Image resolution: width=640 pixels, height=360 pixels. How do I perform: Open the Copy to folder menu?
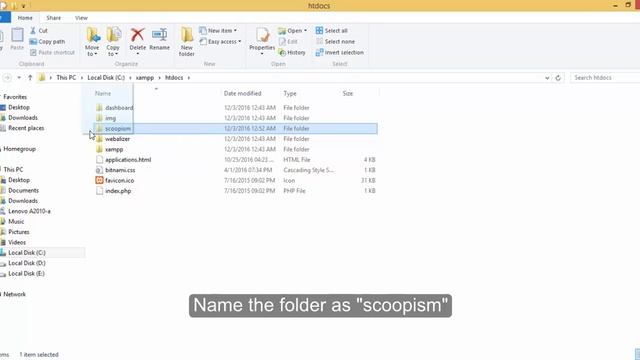point(113,42)
